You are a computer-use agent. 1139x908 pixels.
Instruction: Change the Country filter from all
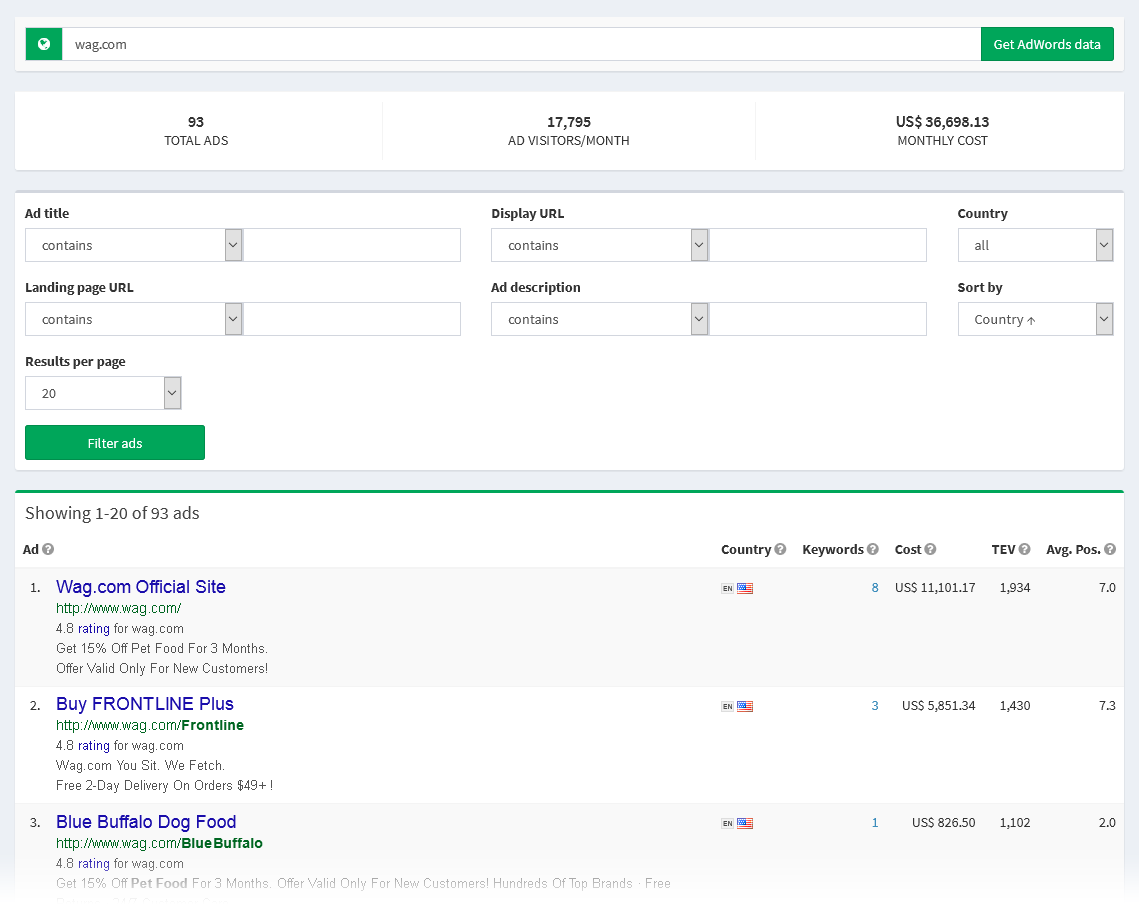pos(1035,245)
